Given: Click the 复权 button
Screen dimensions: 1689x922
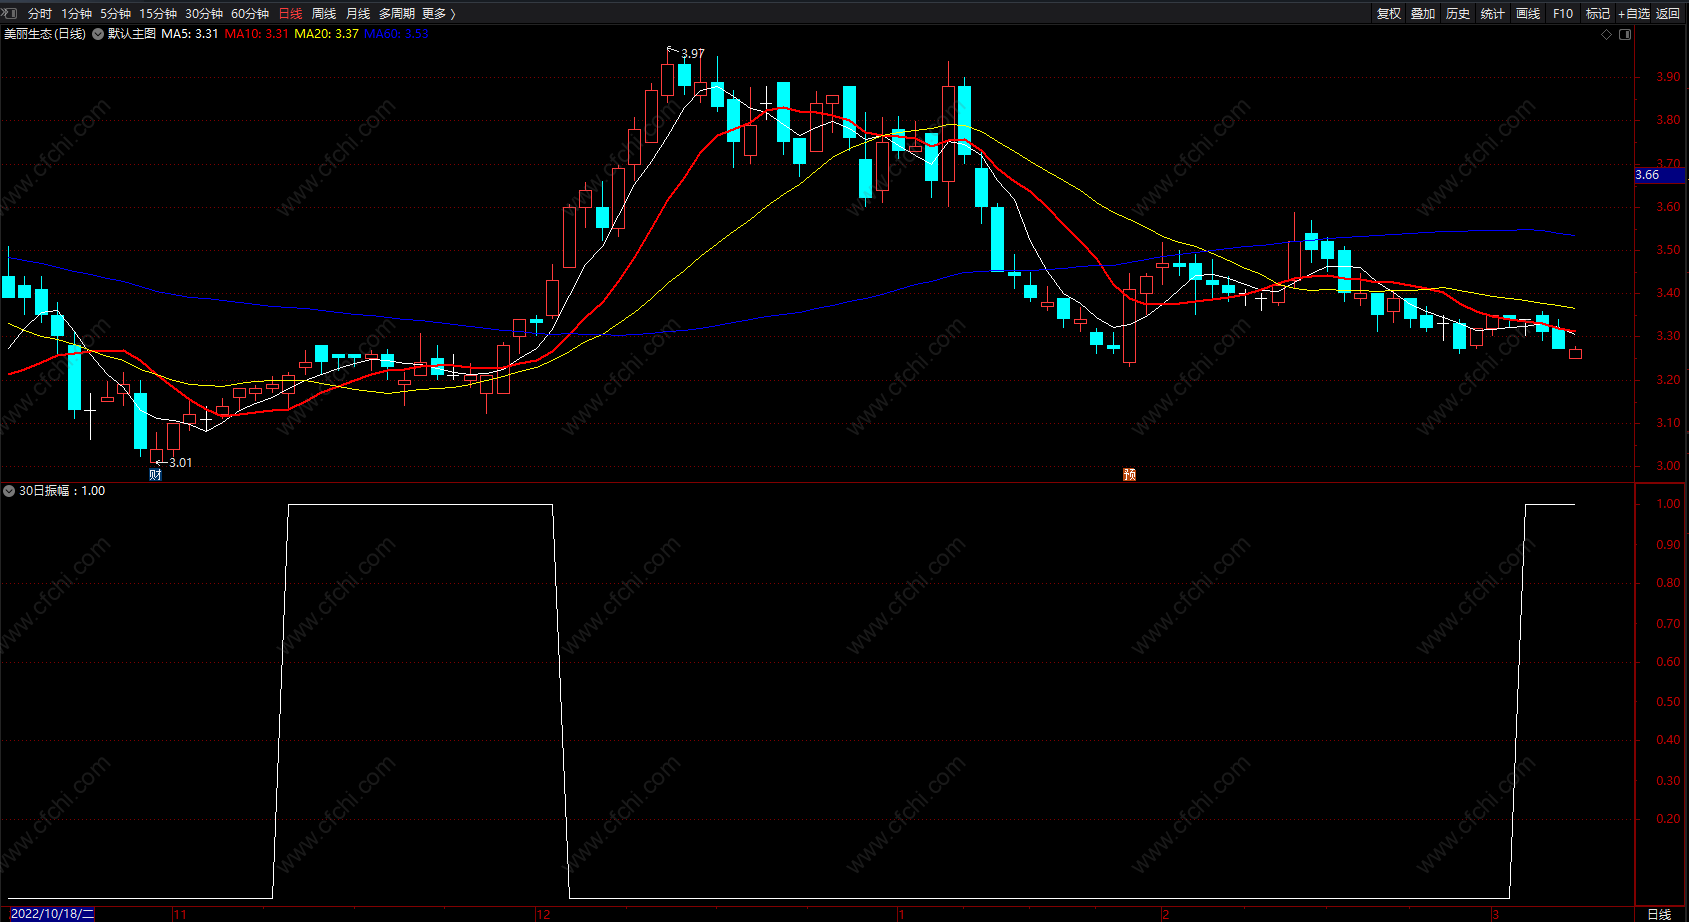Looking at the screenshot, I should (x=1389, y=13).
